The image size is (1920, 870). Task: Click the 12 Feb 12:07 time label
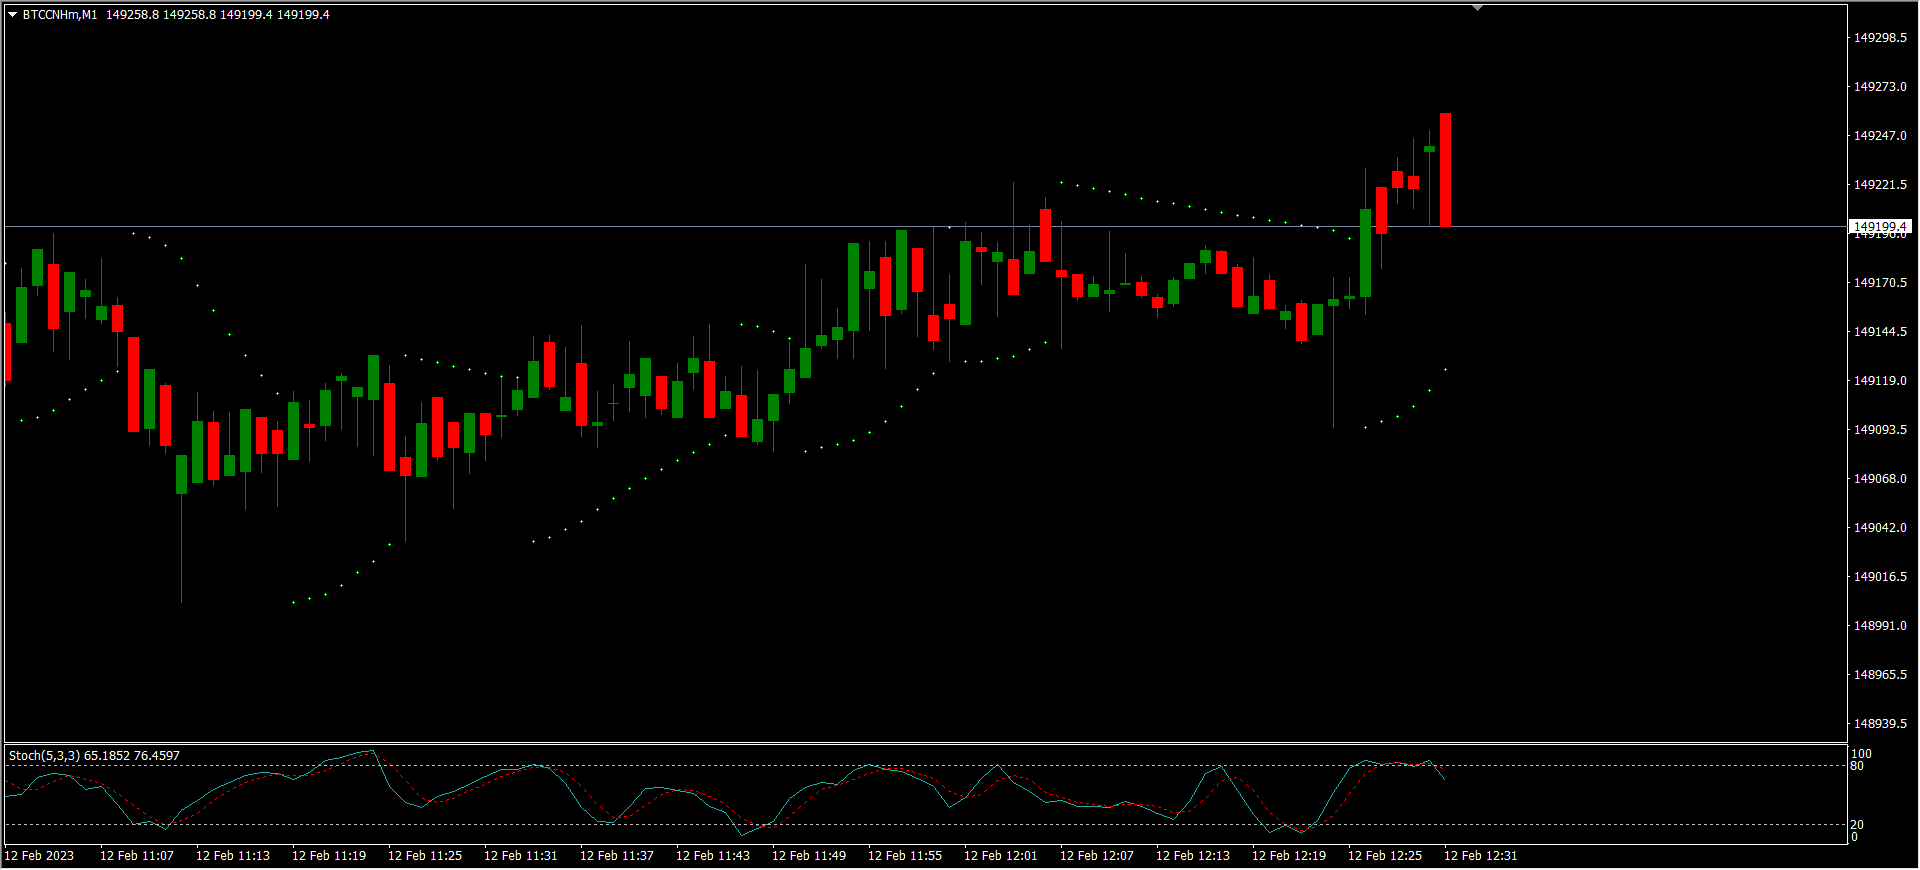[x=1097, y=856]
